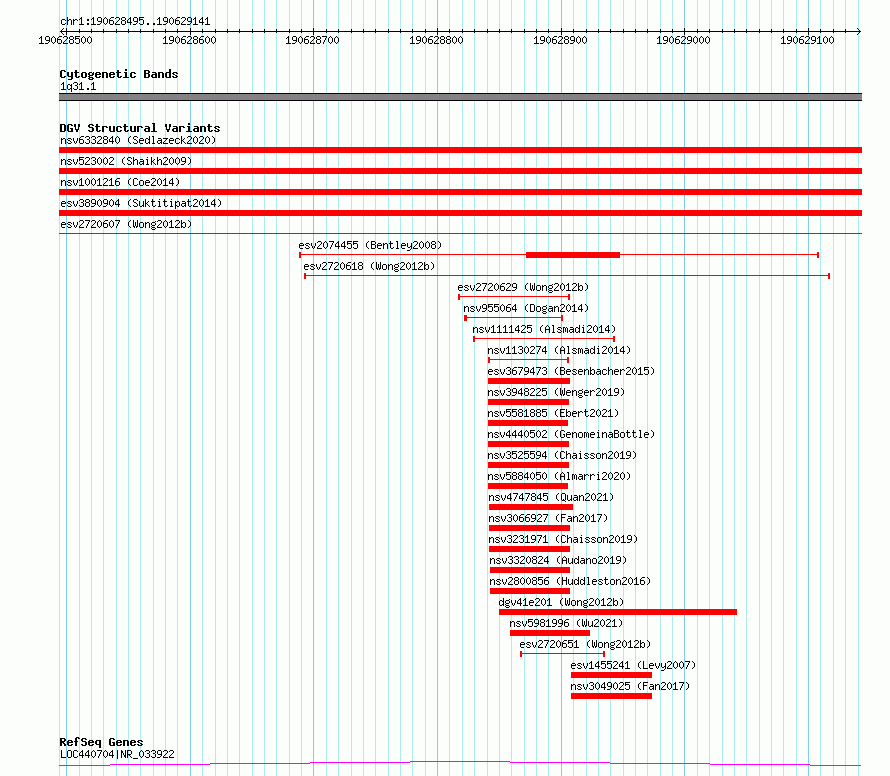Image resolution: width=890 pixels, height=776 pixels.
Task: Click the chr1:190628495..190629141 region label
Action: point(135,22)
